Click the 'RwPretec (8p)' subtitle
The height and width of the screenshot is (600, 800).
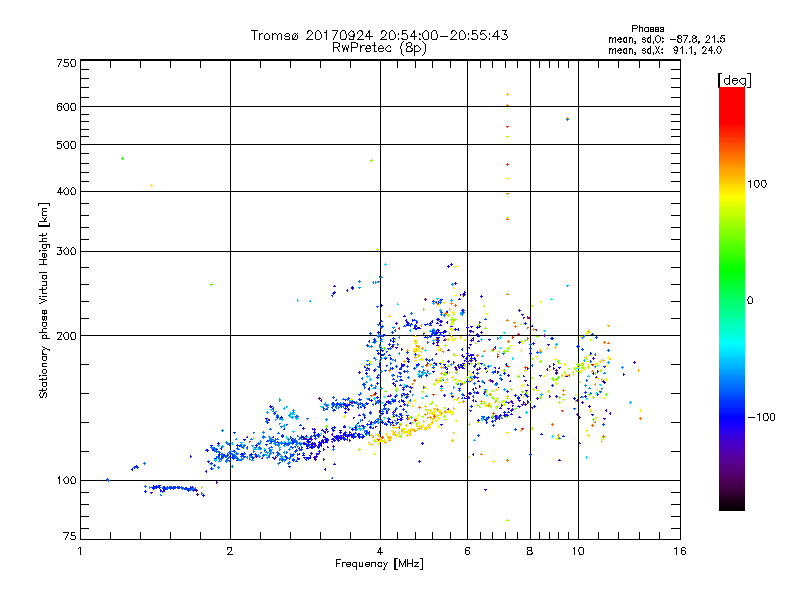tap(379, 48)
